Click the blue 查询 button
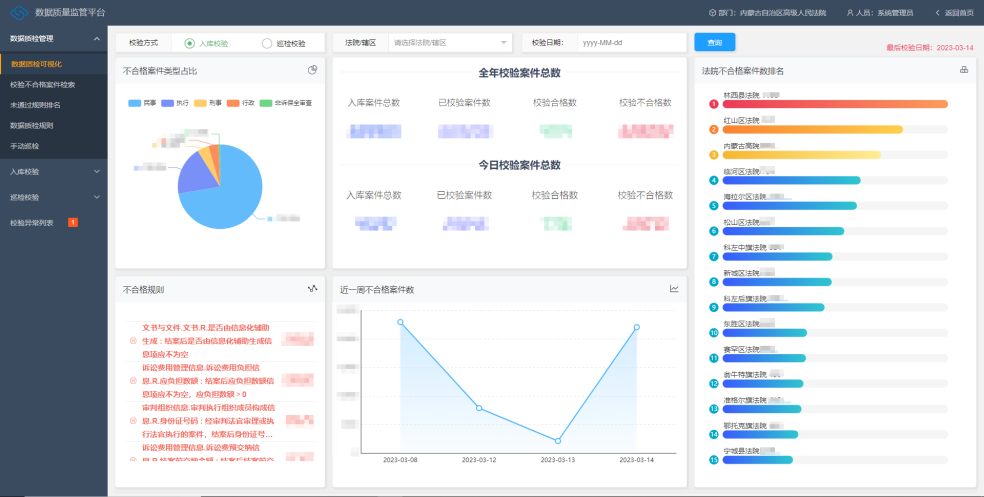 [714, 43]
